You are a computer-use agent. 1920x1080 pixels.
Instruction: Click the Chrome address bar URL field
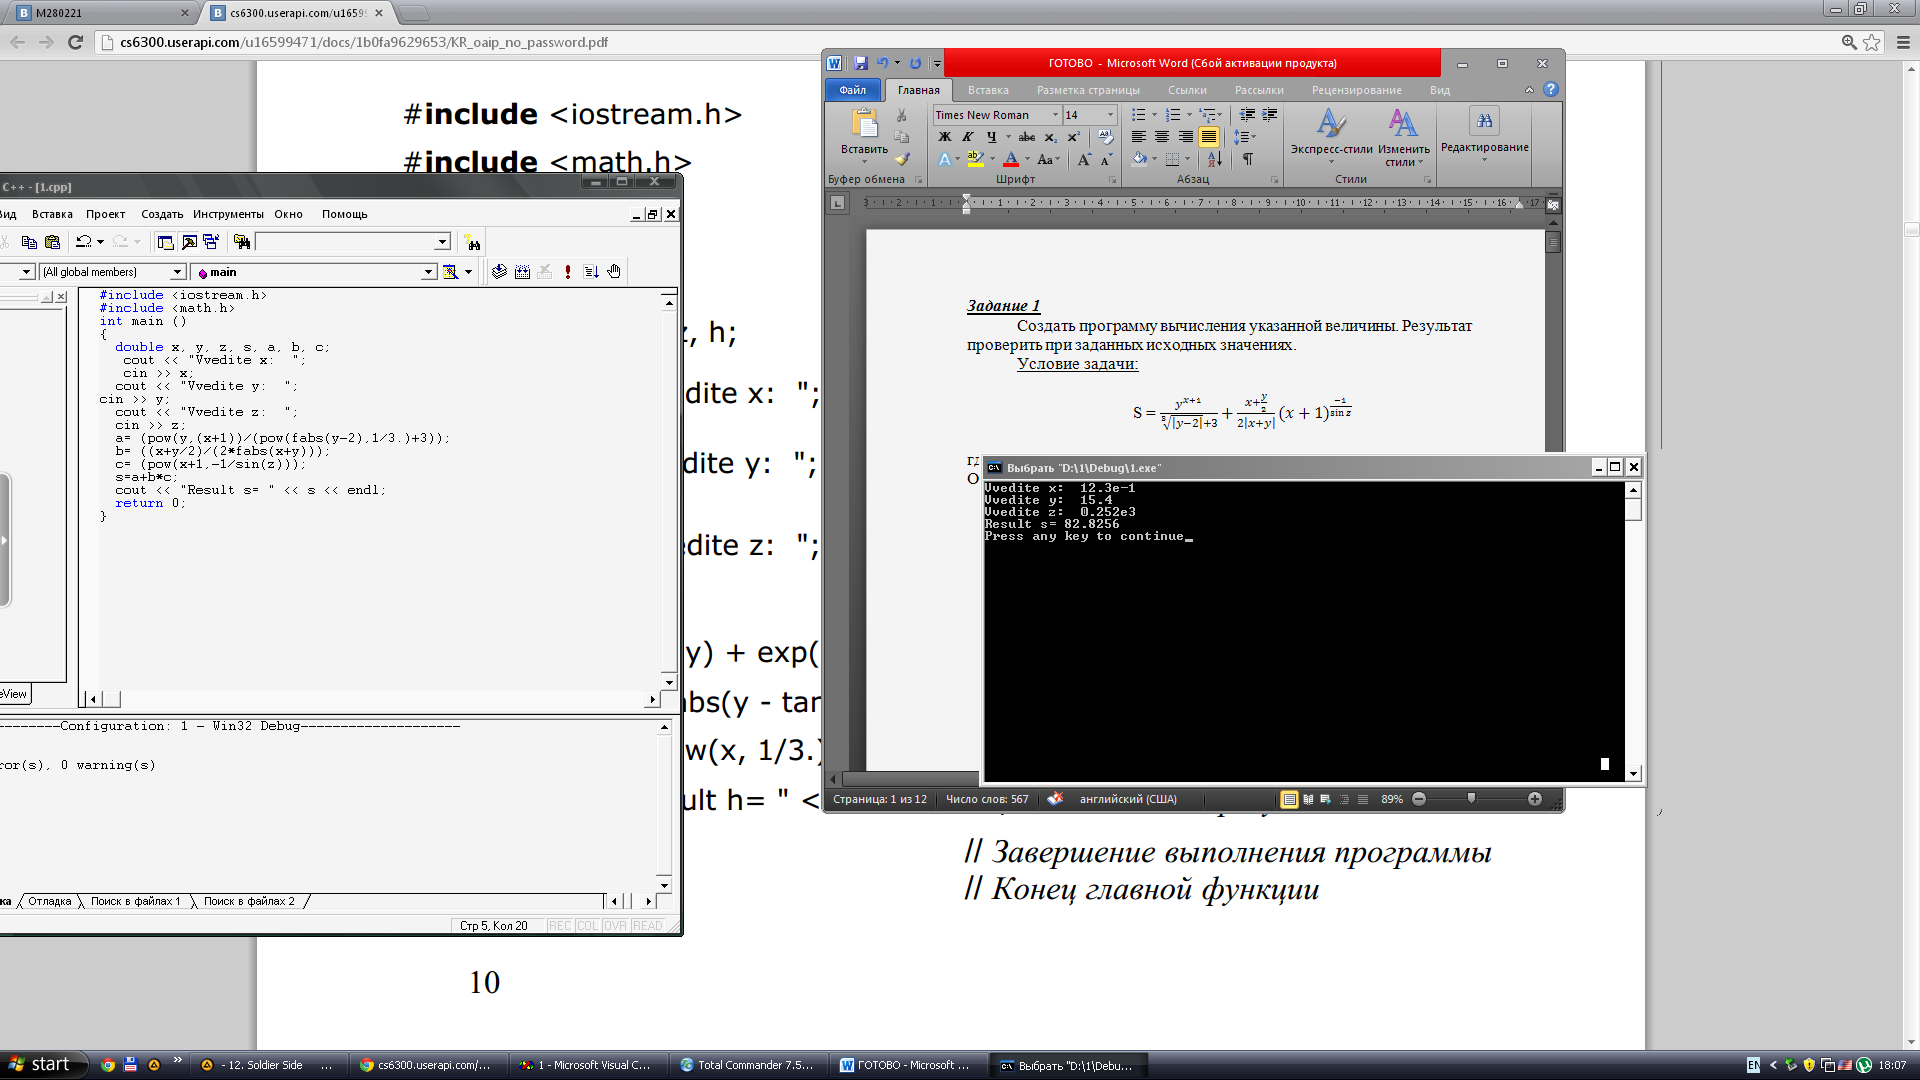click(x=970, y=42)
